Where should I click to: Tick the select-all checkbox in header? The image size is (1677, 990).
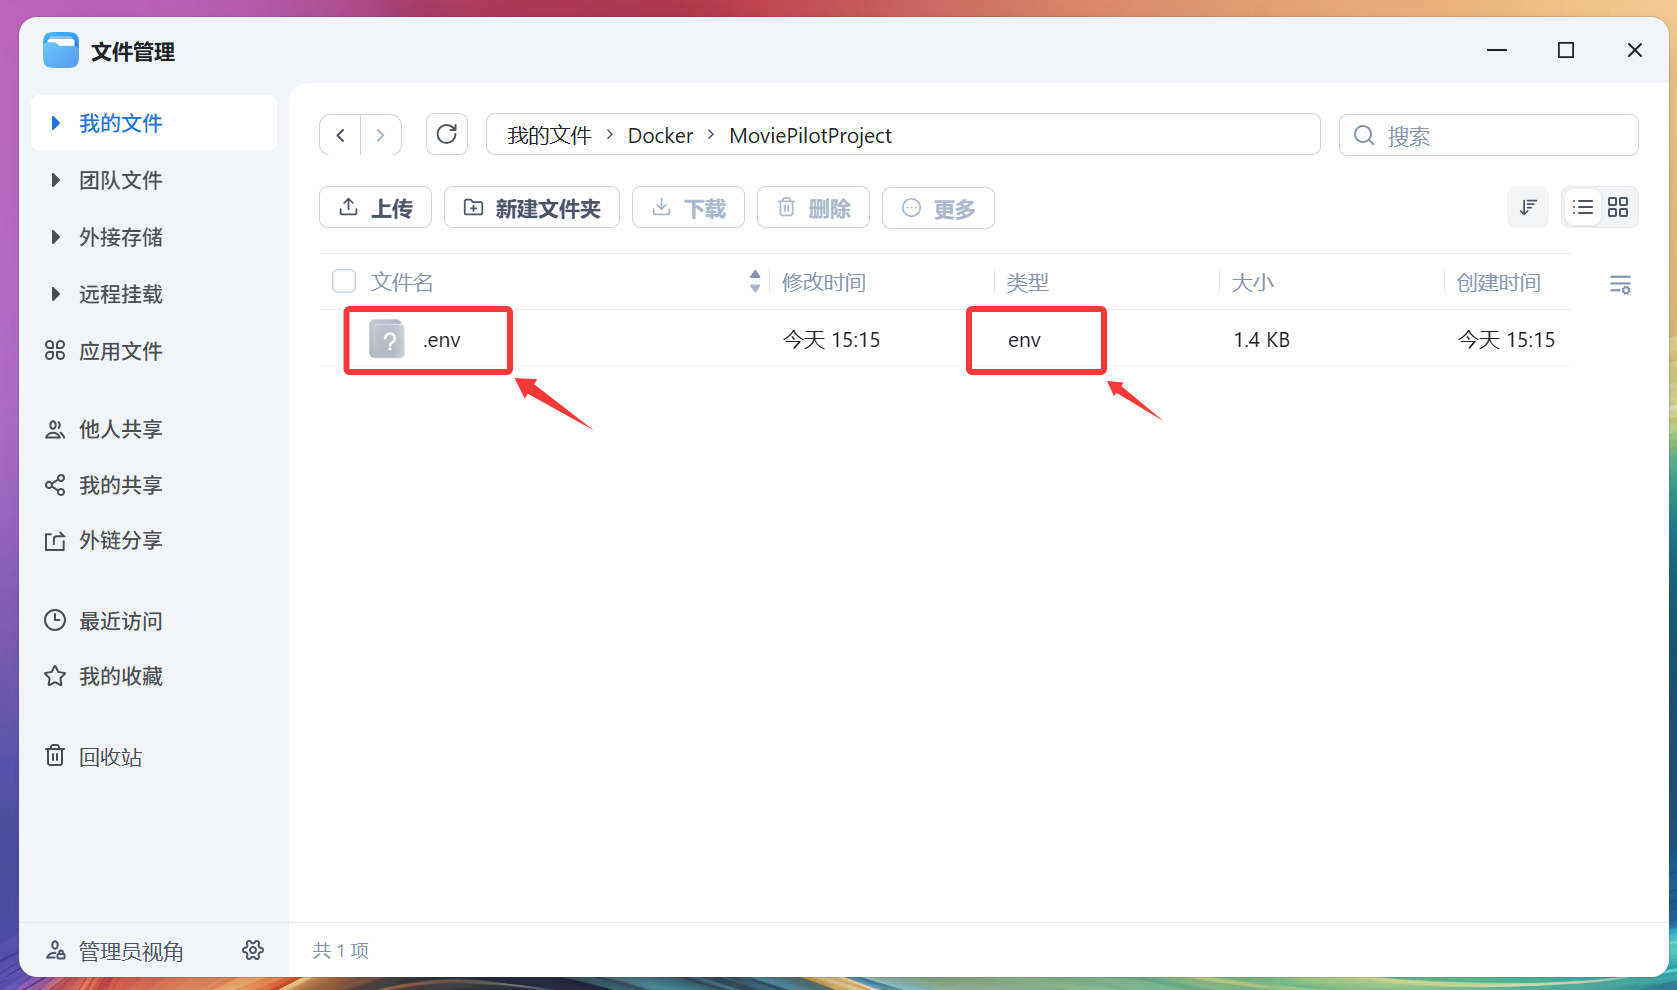[344, 282]
